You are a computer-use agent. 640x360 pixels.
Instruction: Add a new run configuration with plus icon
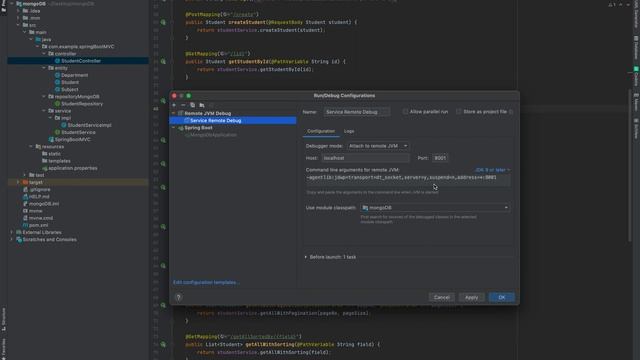point(174,105)
